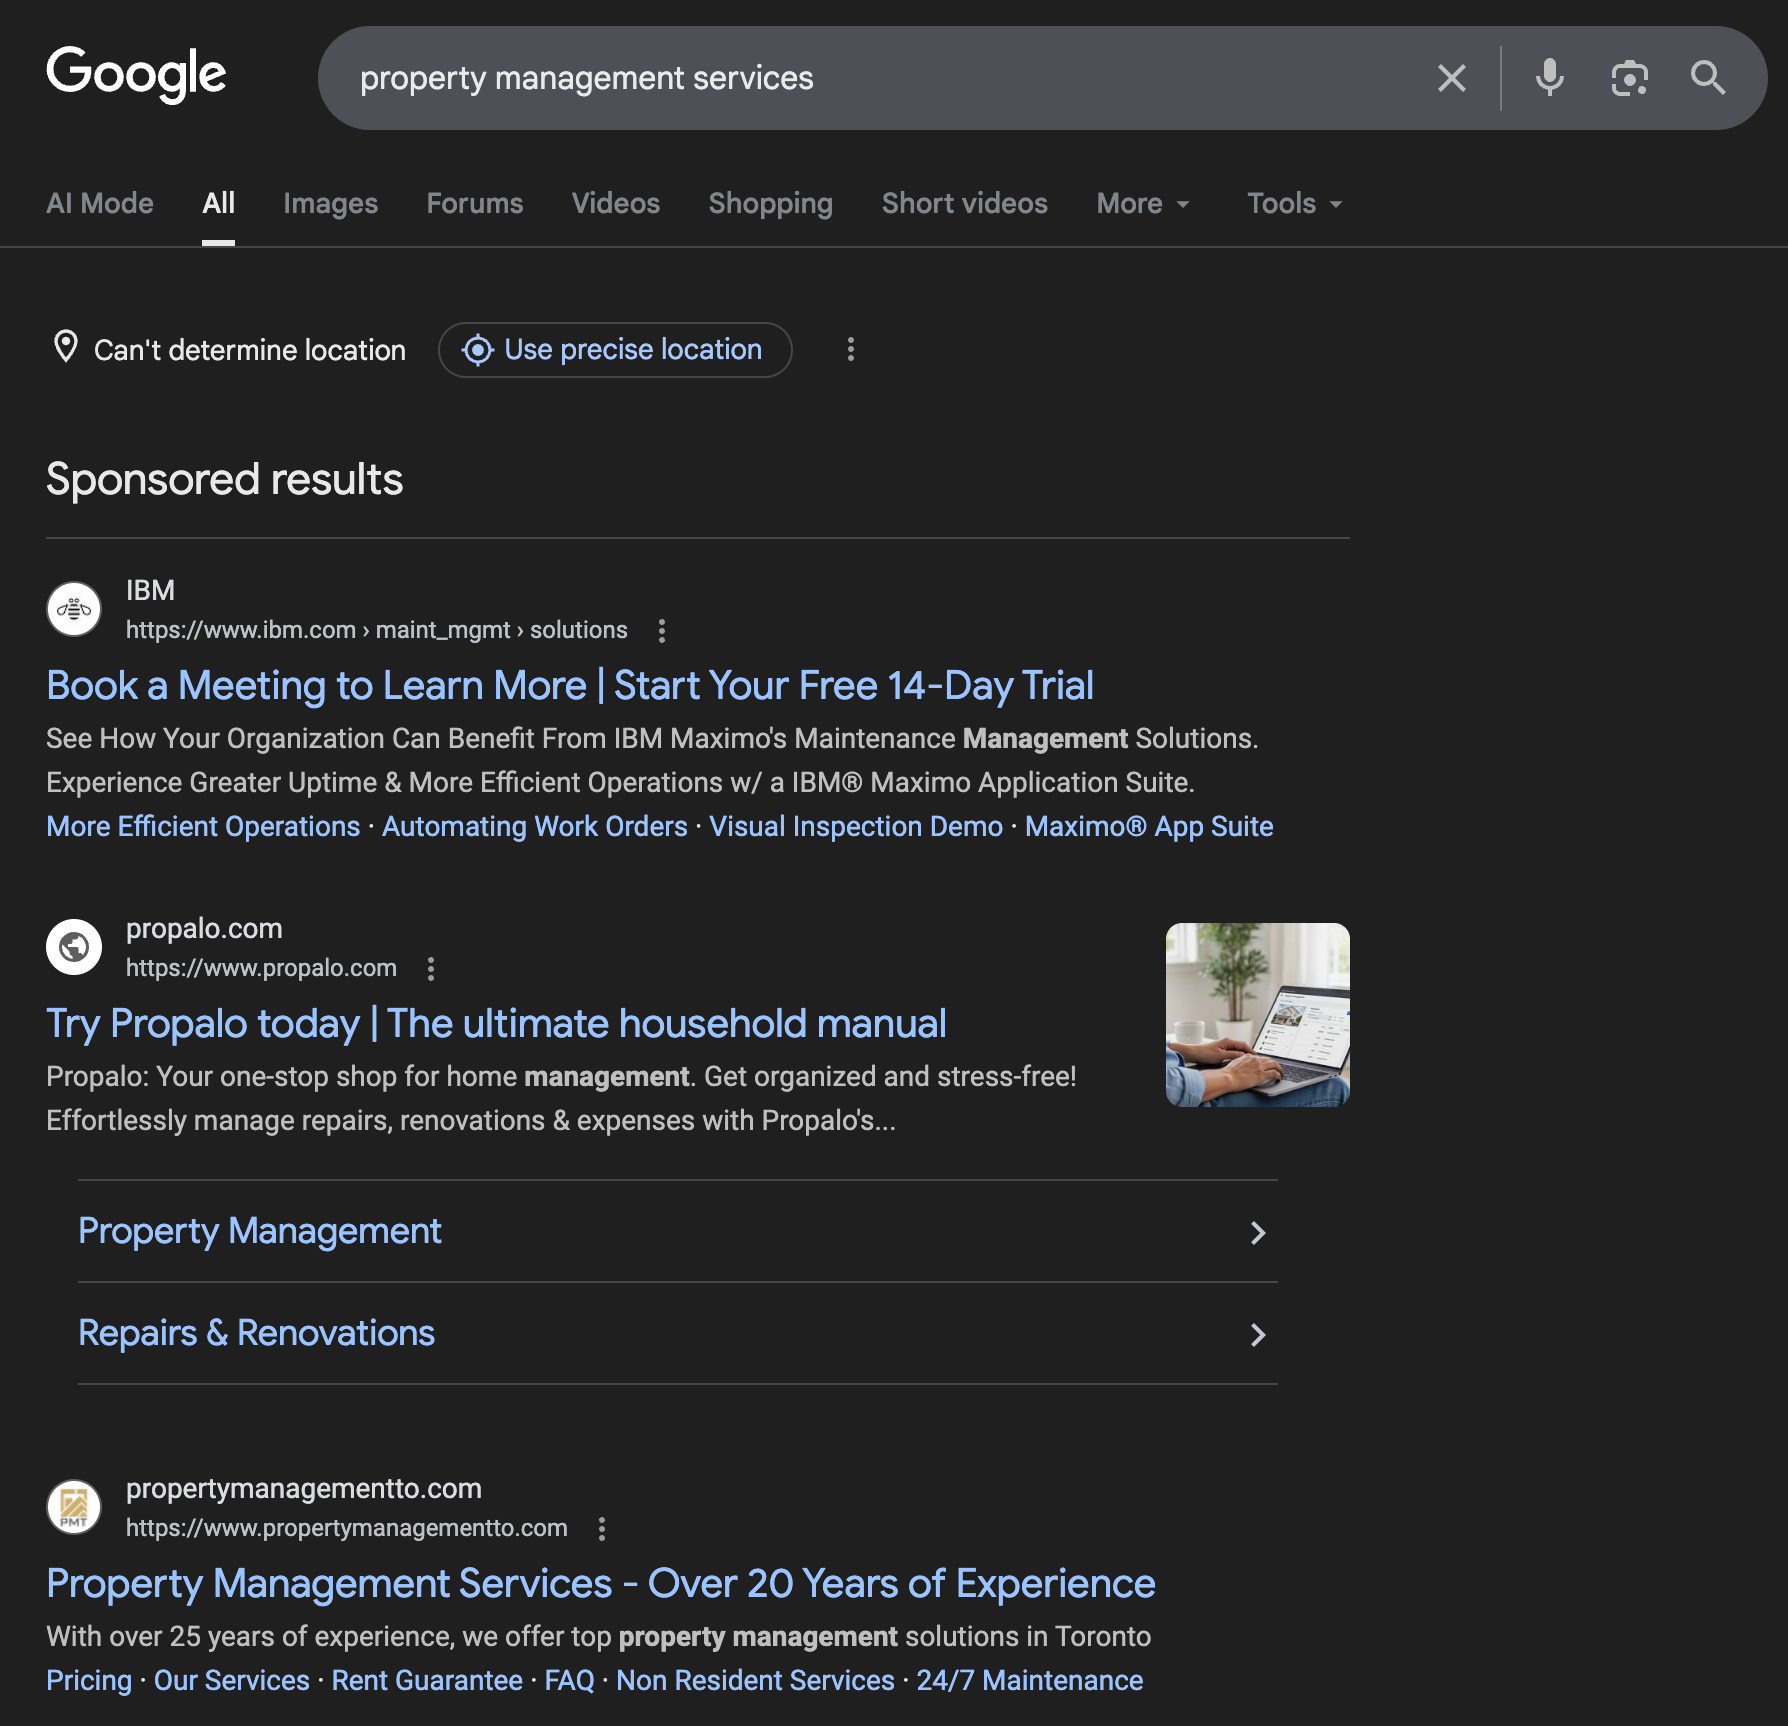Open location options three-dot menu

pyautogui.click(x=851, y=349)
